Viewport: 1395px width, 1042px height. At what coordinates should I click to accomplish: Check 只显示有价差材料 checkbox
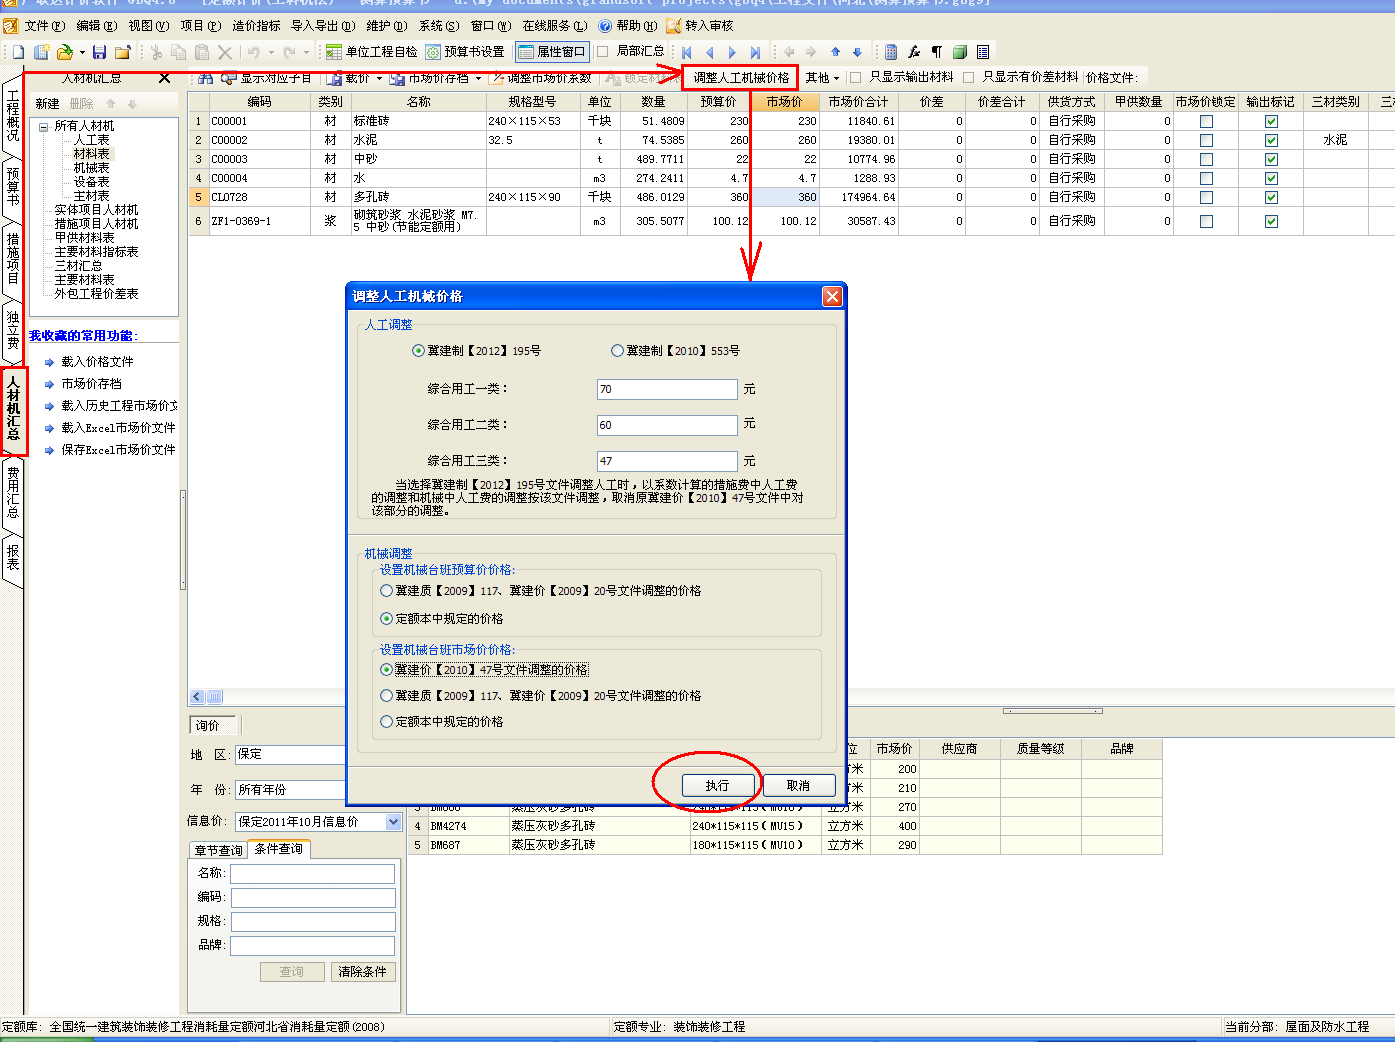coord(968,78)
